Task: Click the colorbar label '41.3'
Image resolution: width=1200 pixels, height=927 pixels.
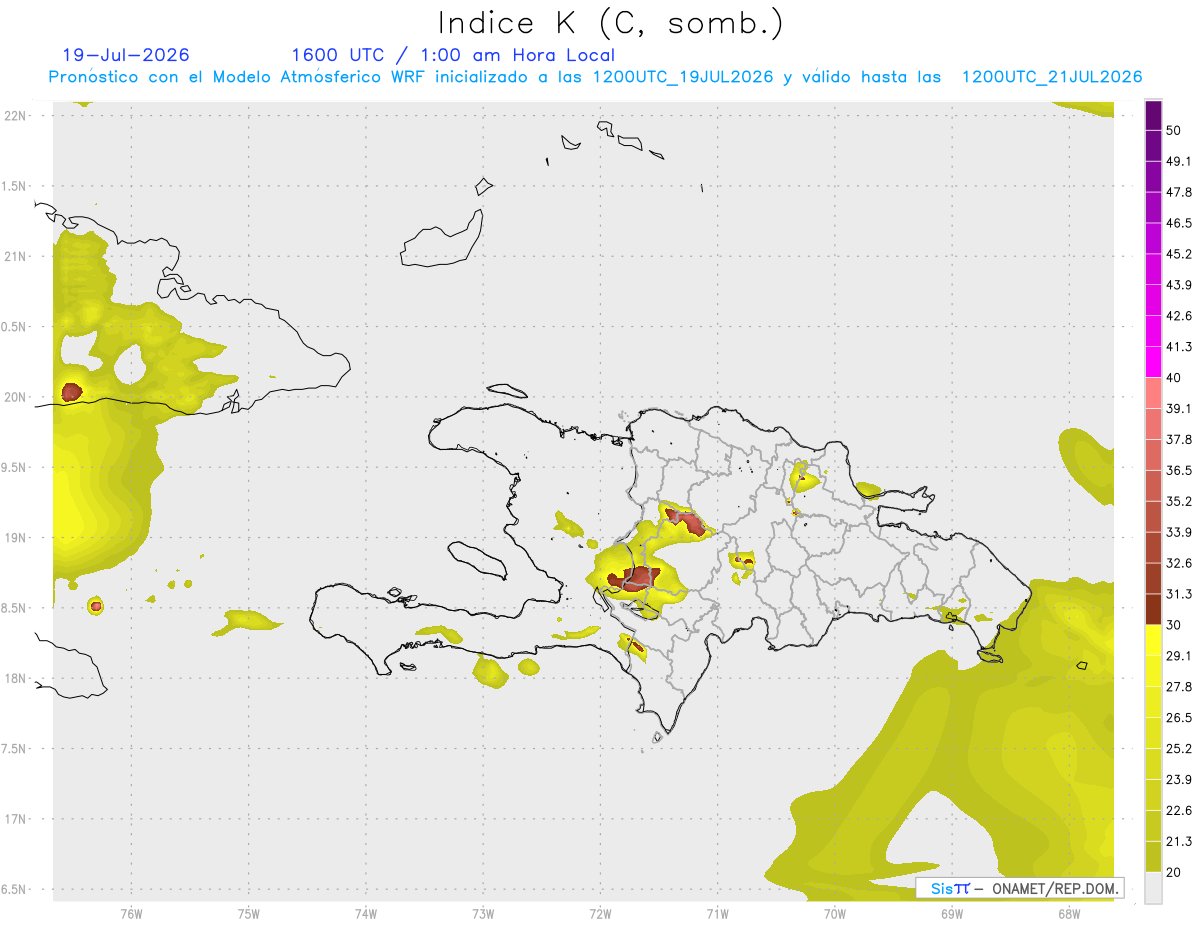Action: [1179, 347]
